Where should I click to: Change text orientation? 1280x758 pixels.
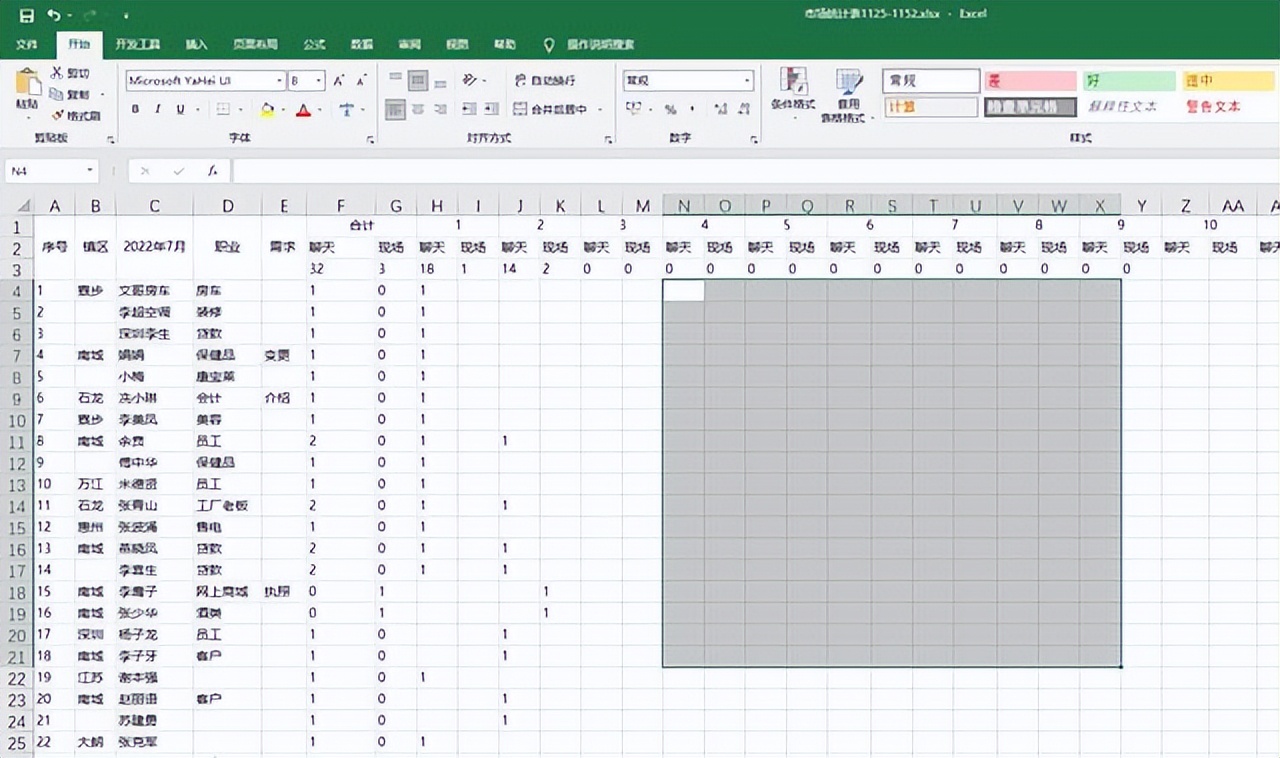469,80
